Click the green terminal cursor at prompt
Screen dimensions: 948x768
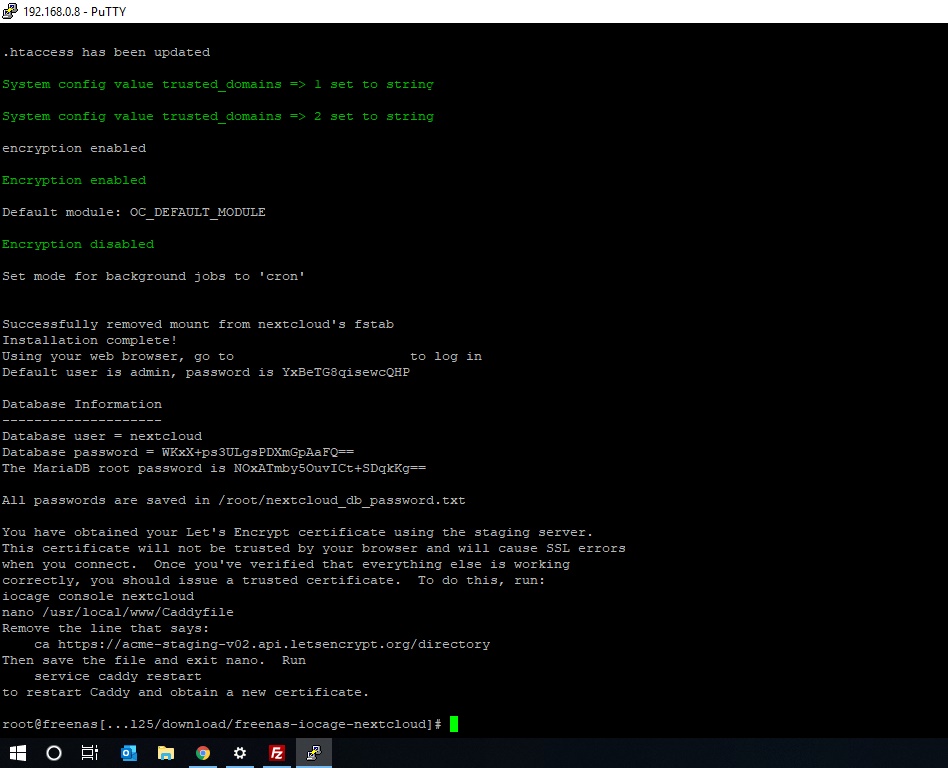tap(454, 724)
